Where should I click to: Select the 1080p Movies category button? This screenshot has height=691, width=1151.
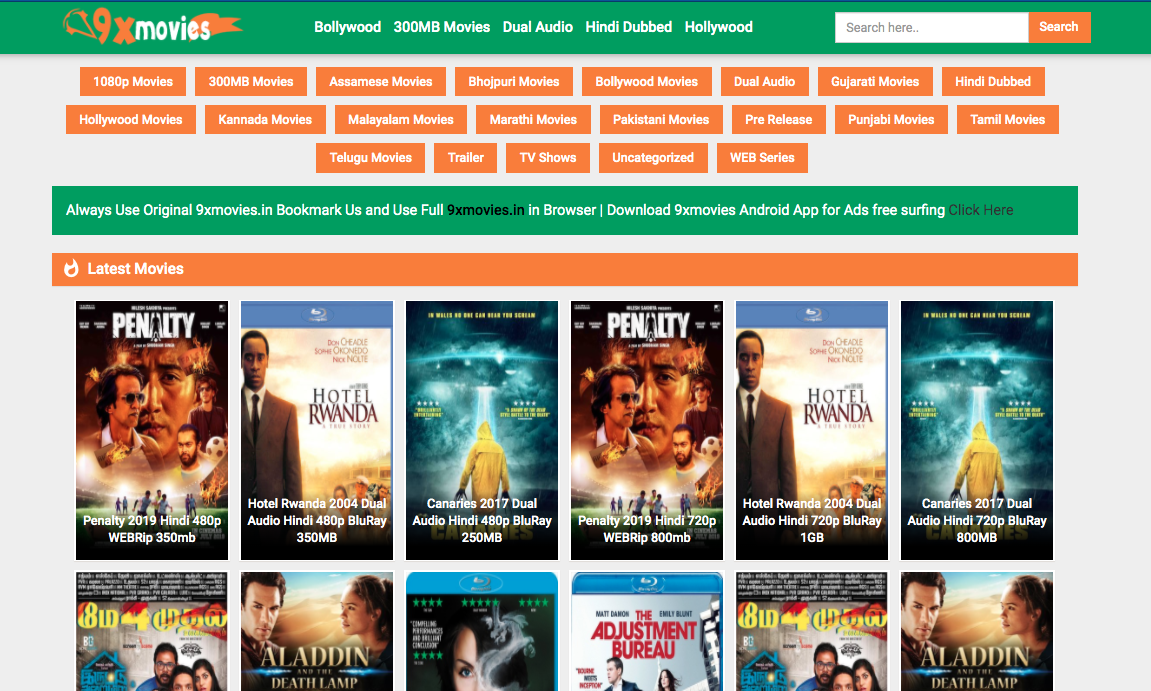tap(133, 82)
